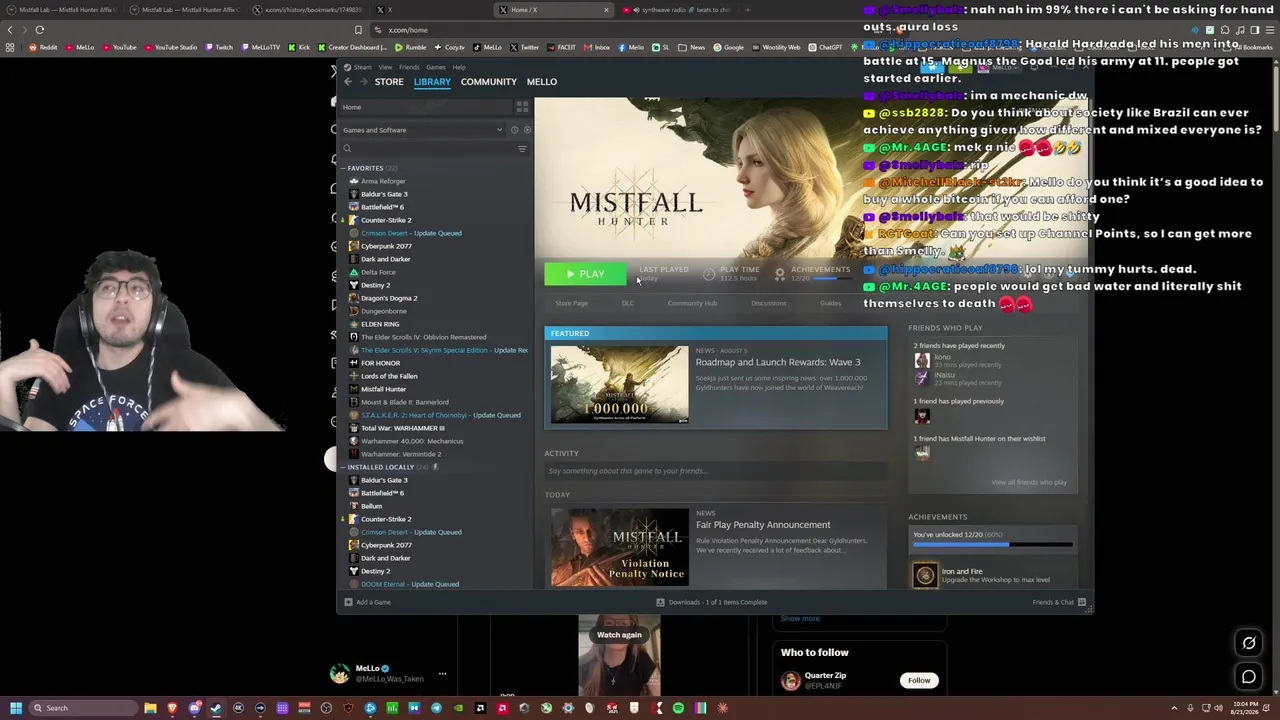The height and width of the screenshot is (720, 1280).
Task: Click the achievements gear icon
Action: 780,274
